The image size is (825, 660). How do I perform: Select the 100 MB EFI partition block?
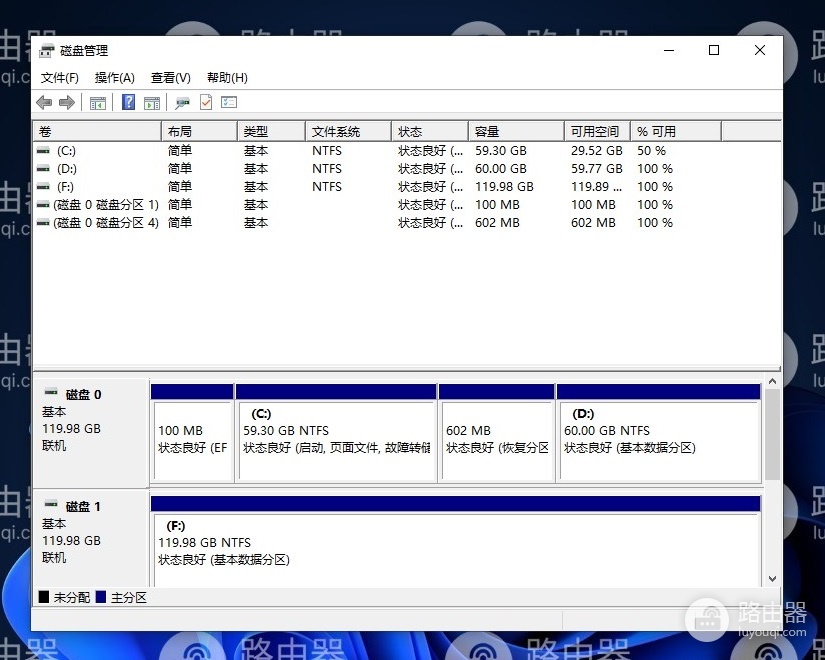(192, 433)
